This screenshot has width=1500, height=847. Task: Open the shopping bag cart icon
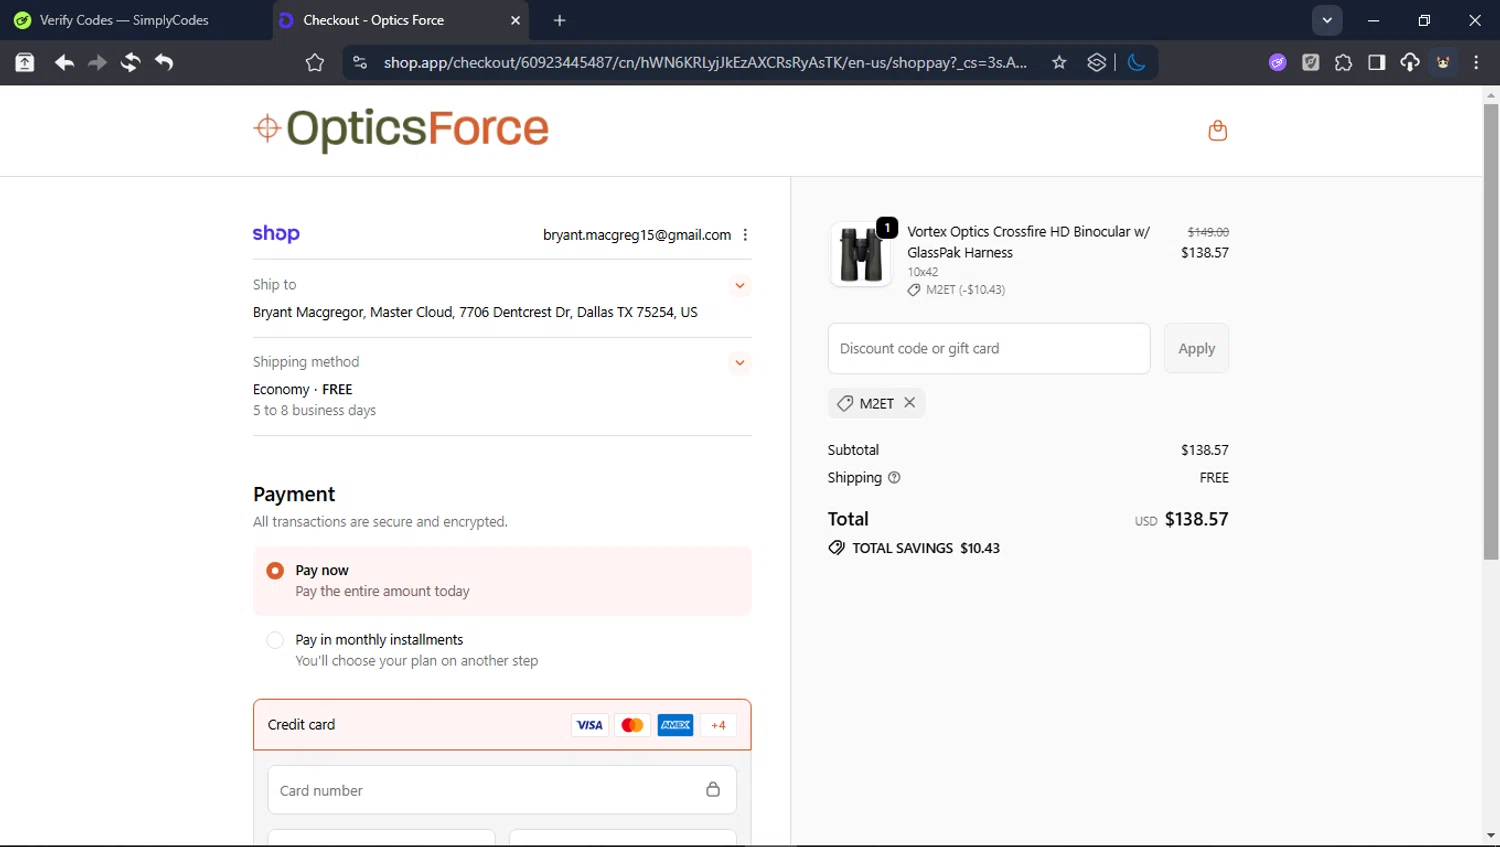click(x=1217, y=130)
